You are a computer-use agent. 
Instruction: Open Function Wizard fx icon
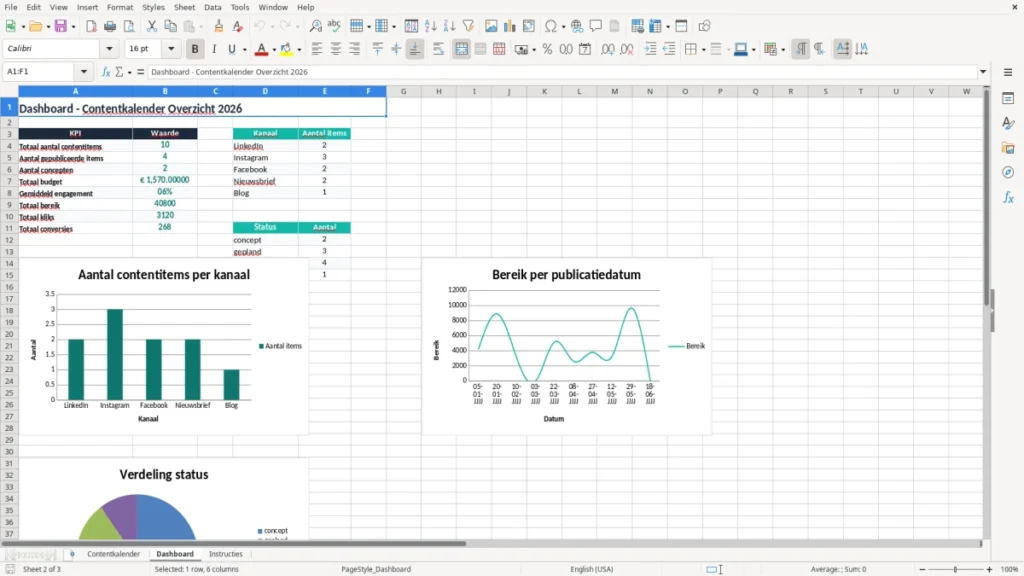(106, 72)
